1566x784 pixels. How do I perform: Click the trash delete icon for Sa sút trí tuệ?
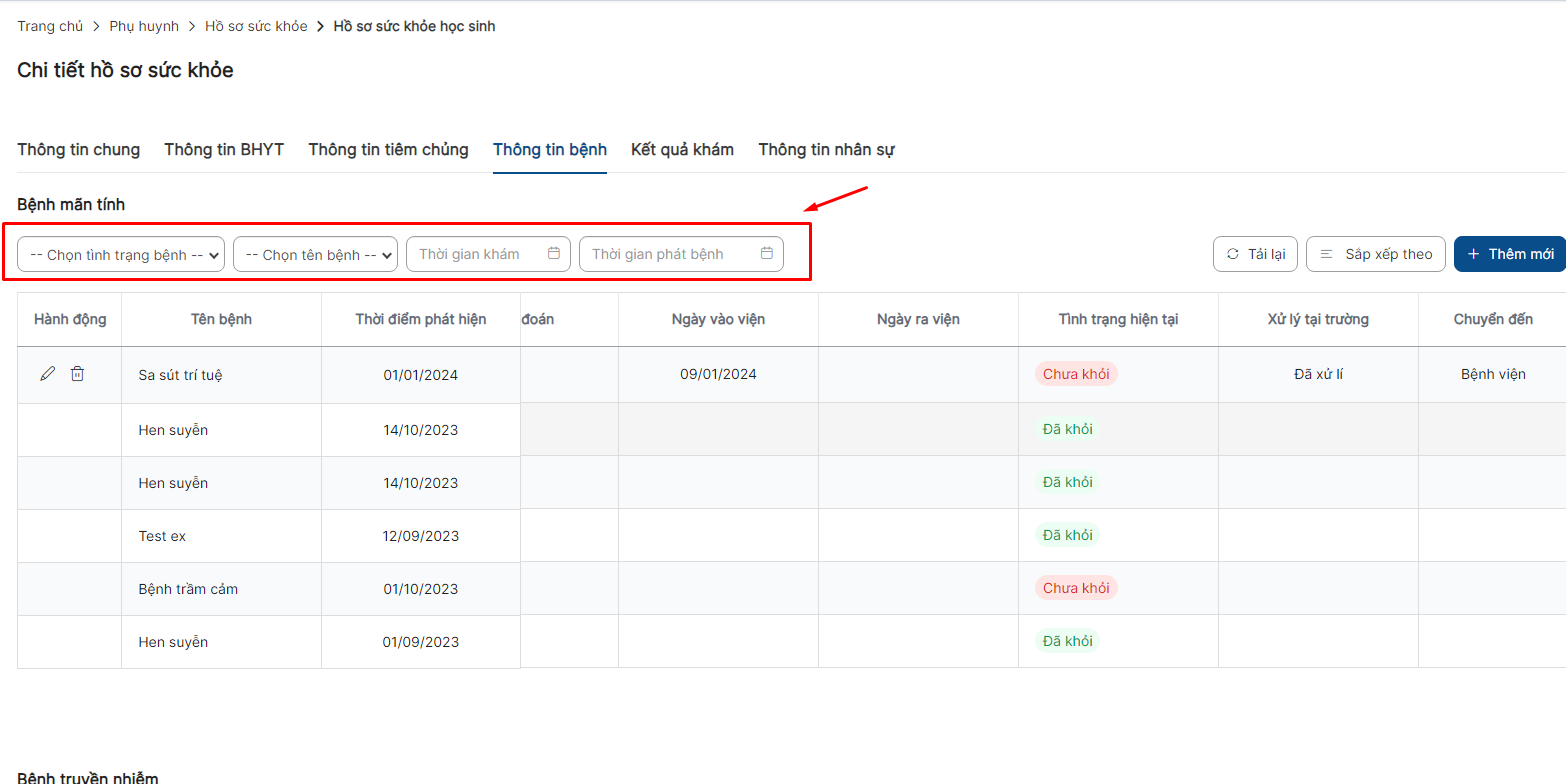point(78,374)
